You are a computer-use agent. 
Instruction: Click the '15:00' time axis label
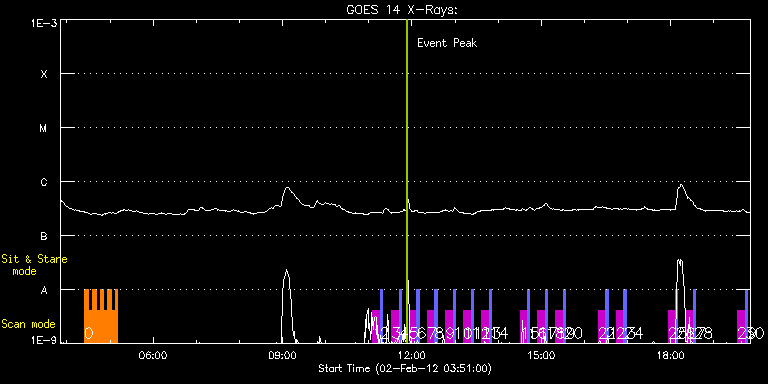541,356
